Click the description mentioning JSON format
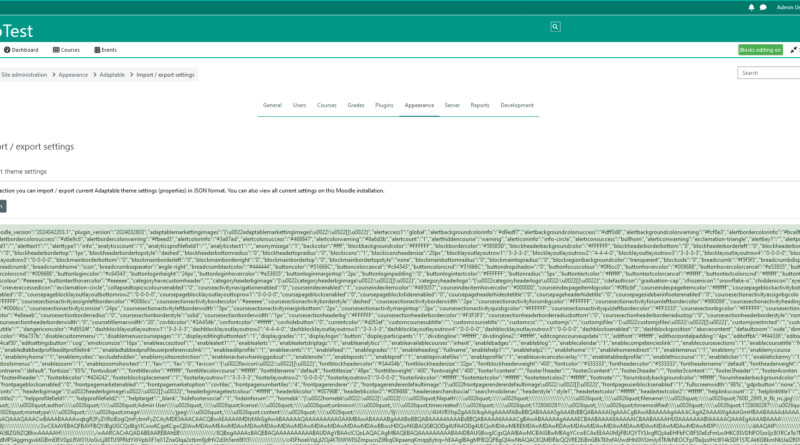Viewport: 800px width, 445px height. click(x=192, y=190)
